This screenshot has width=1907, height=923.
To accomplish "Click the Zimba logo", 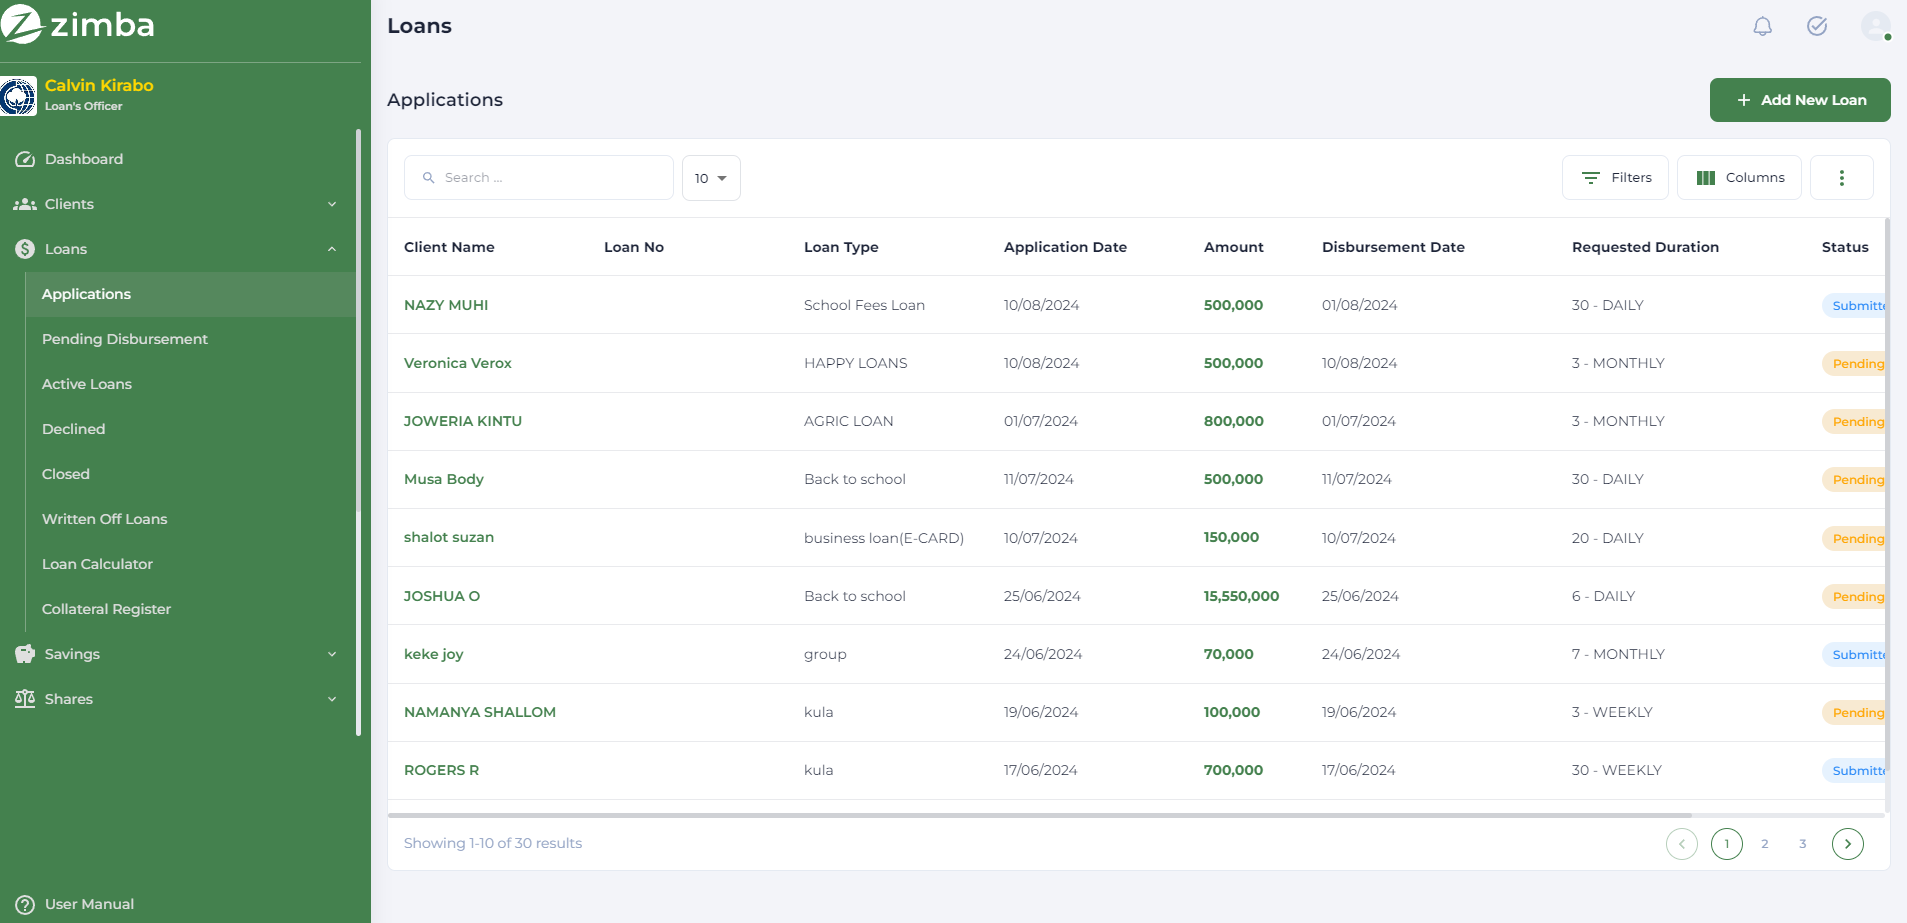I will pyautogui.click(x=78, y=24).
